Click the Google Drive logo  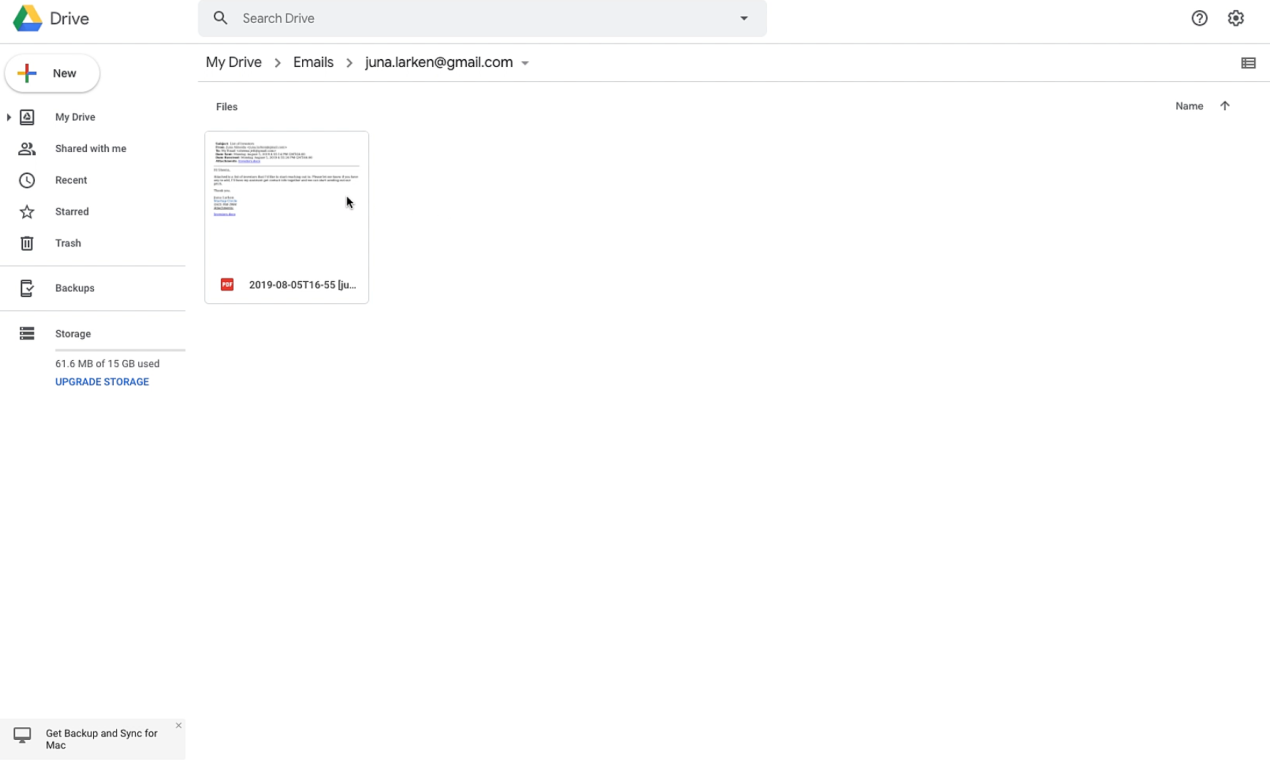(50, 18)
